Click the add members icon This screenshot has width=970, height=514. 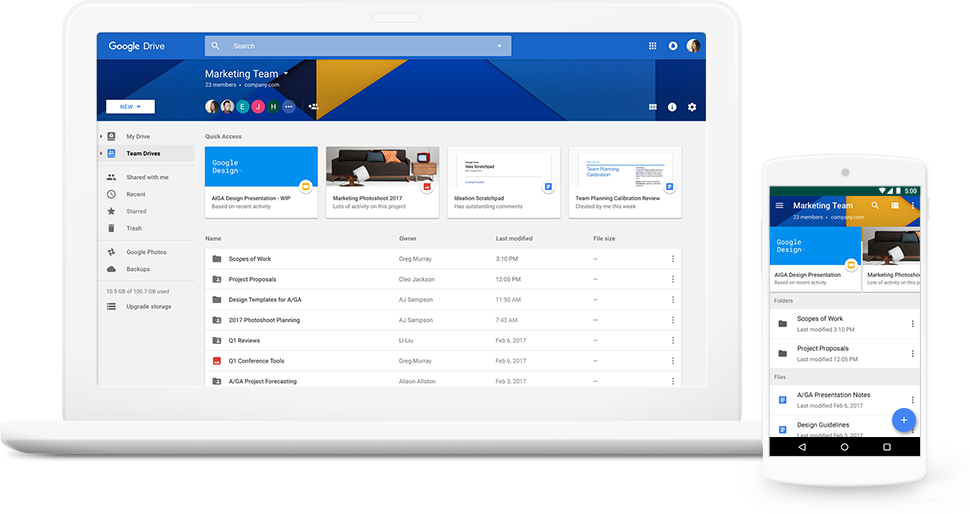[314, 106]
